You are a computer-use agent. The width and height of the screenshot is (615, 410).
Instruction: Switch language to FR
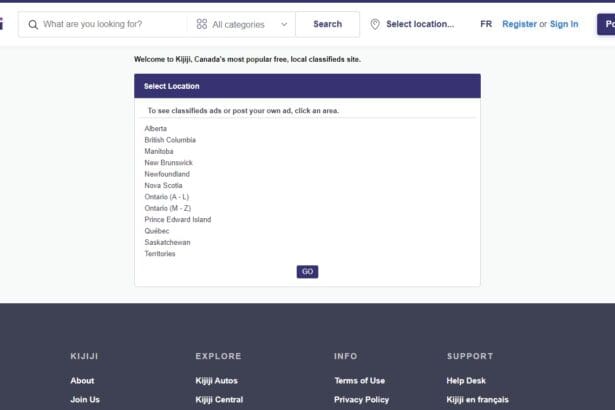[486, 24]
